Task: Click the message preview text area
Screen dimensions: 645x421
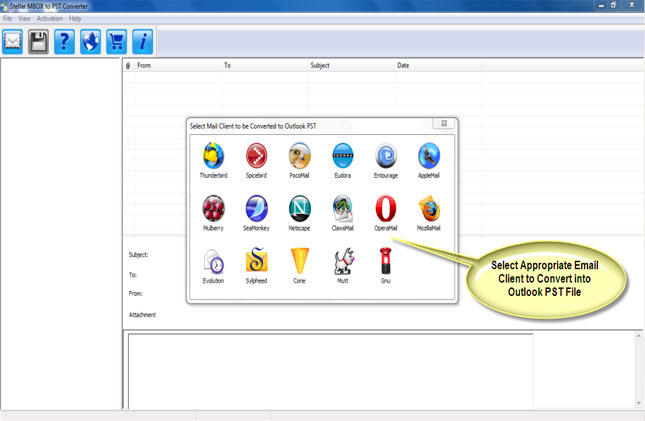Action: (x=331, y=371)
